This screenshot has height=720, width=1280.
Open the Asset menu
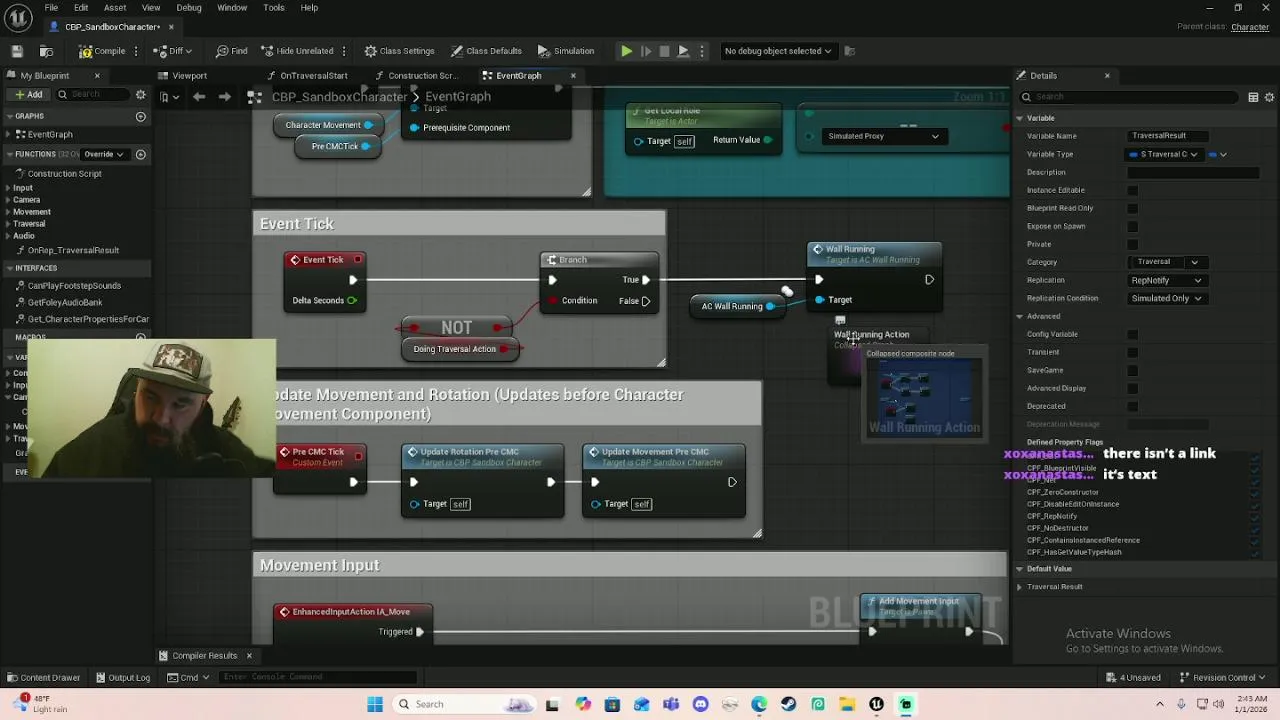click(x=115, y=8)
